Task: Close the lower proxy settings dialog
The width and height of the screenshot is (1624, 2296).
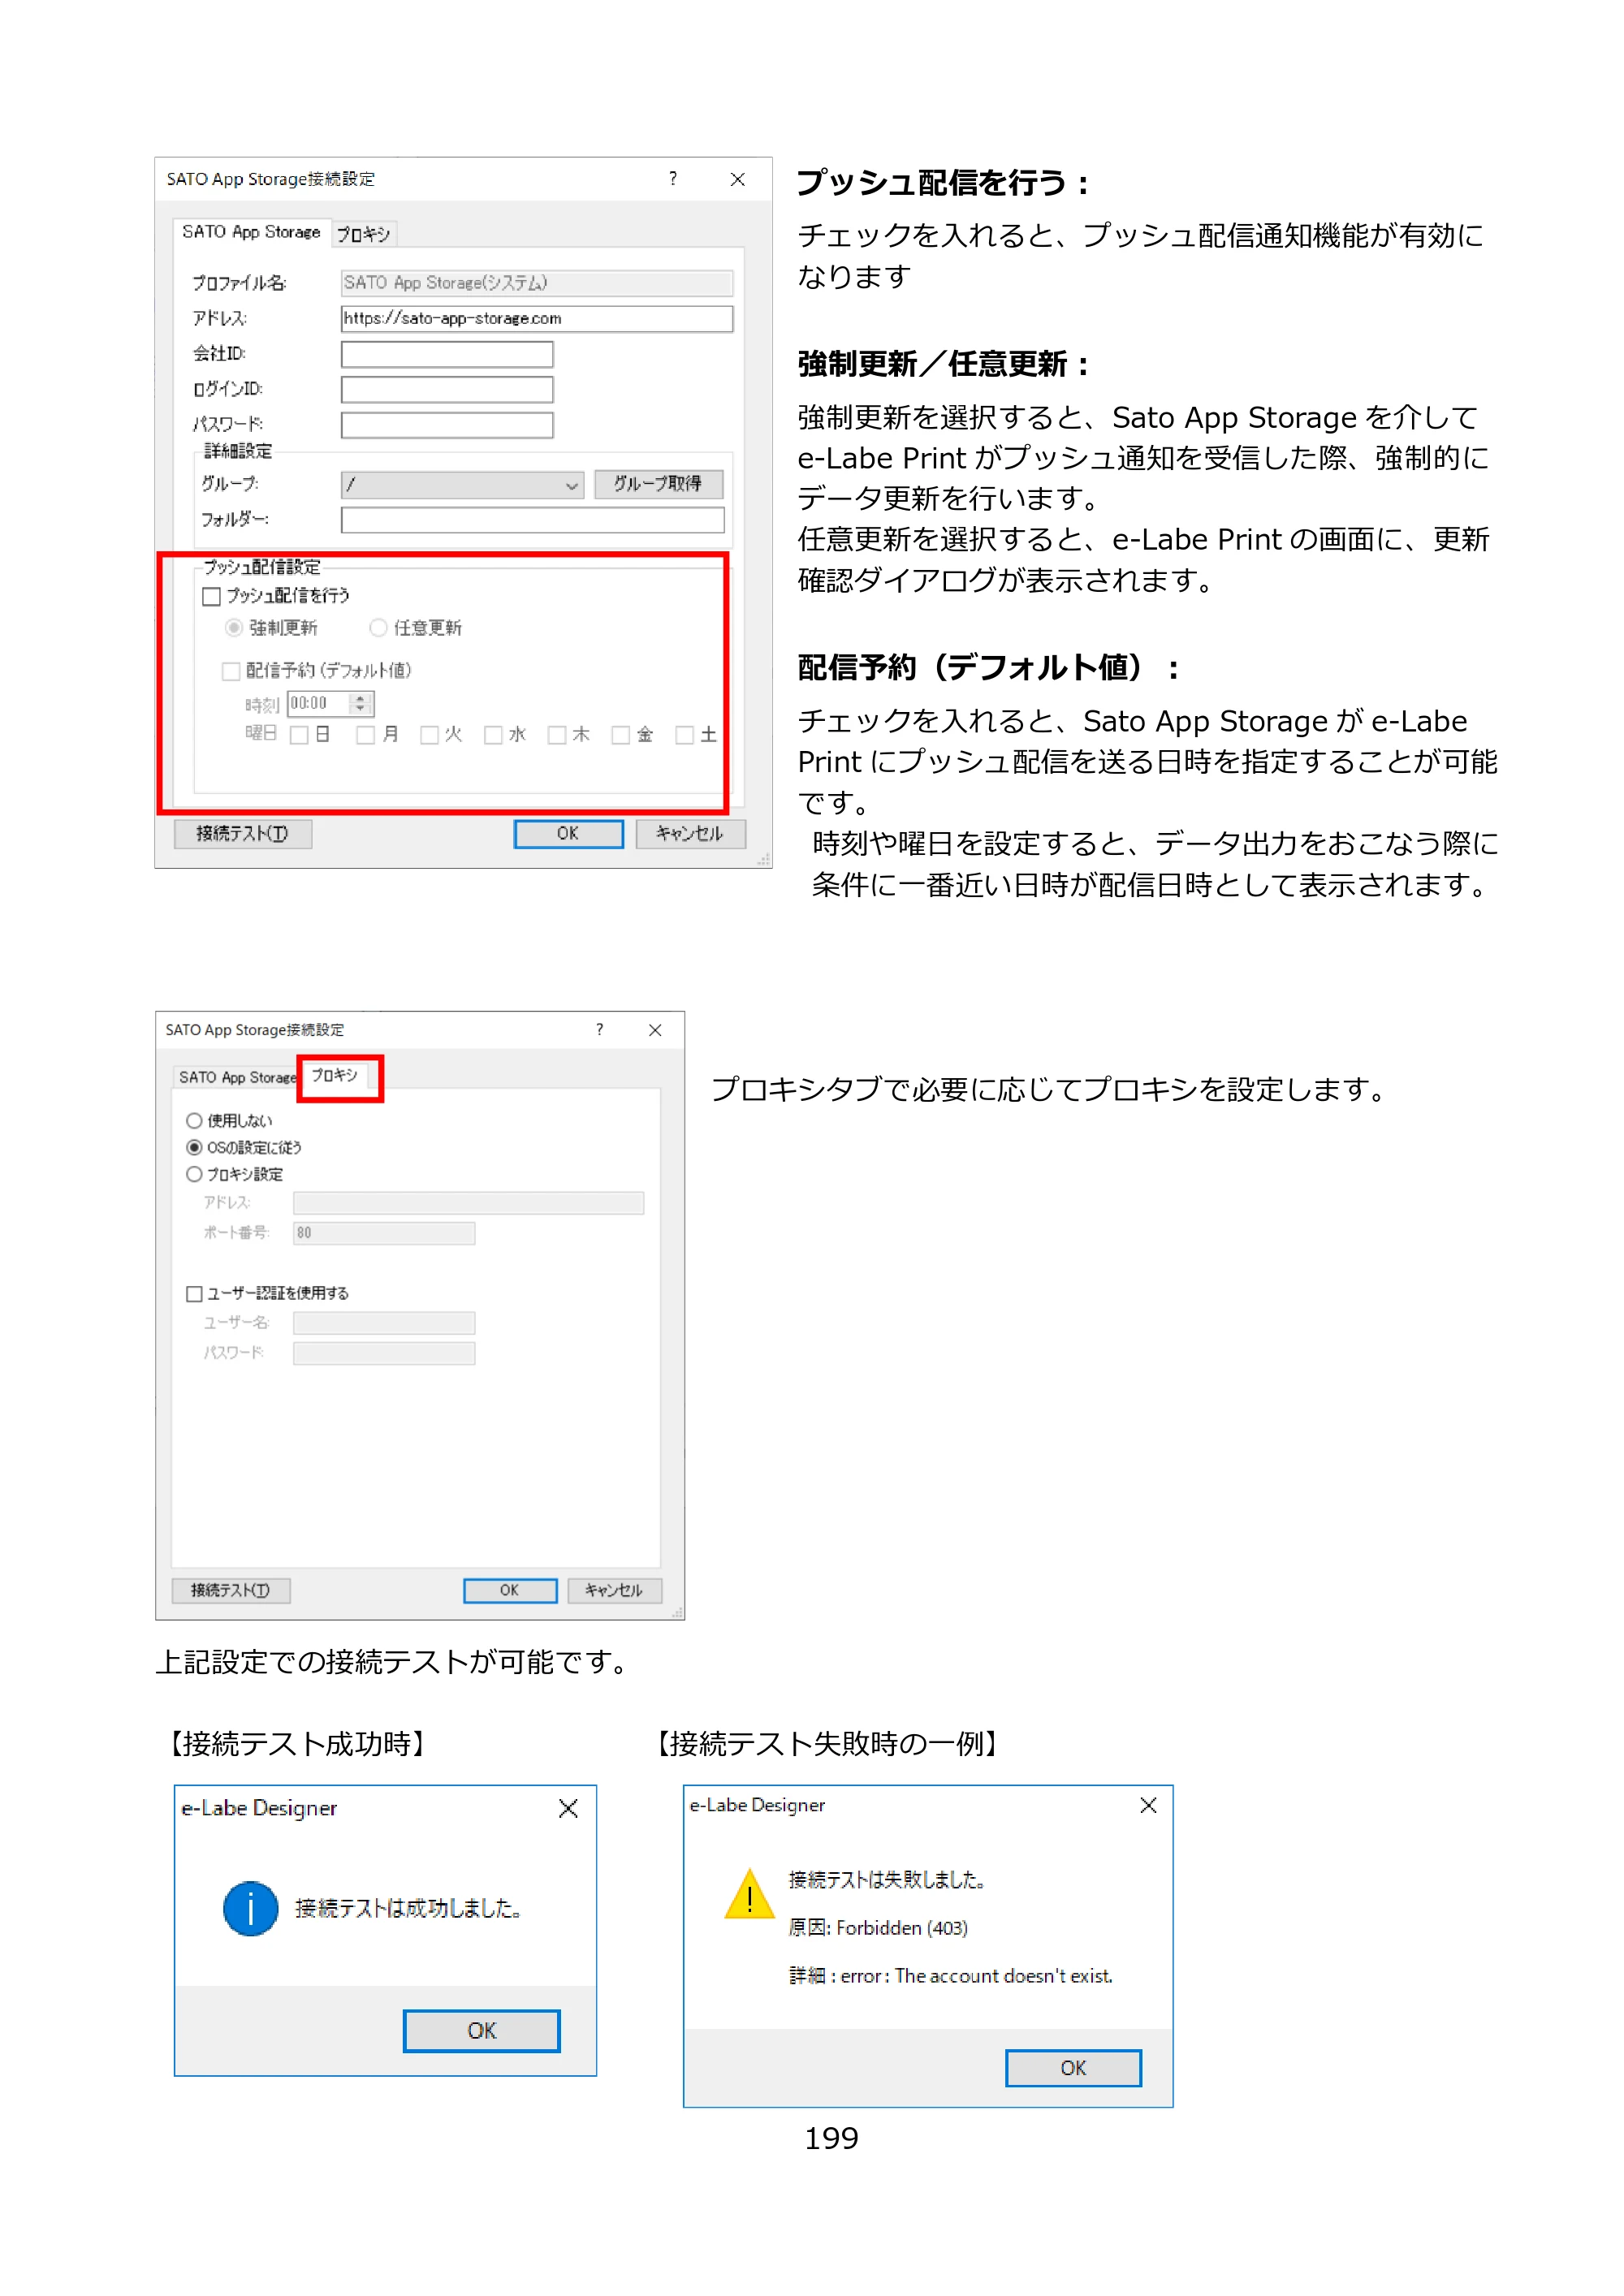Action: (655, 1030)
